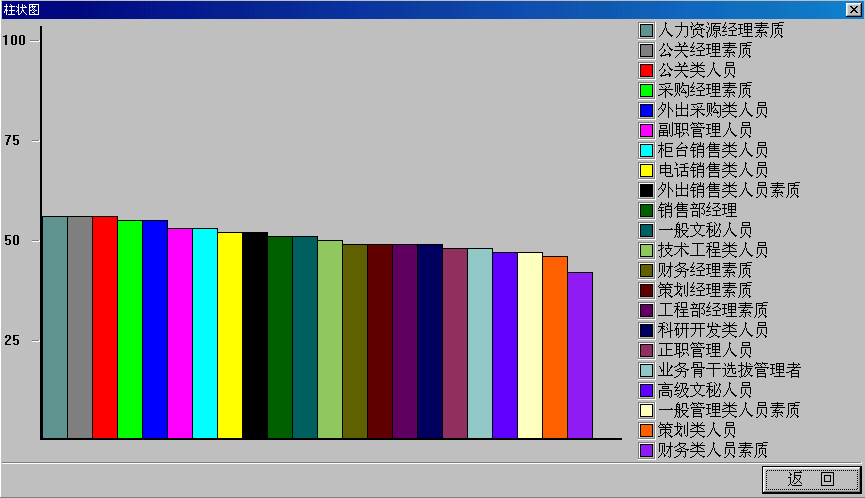Image resolution: width=865 pixels, height=498 pixels.
Task: Click the 公关经理素质 gray legend swatch
Action: click(646, 50)
